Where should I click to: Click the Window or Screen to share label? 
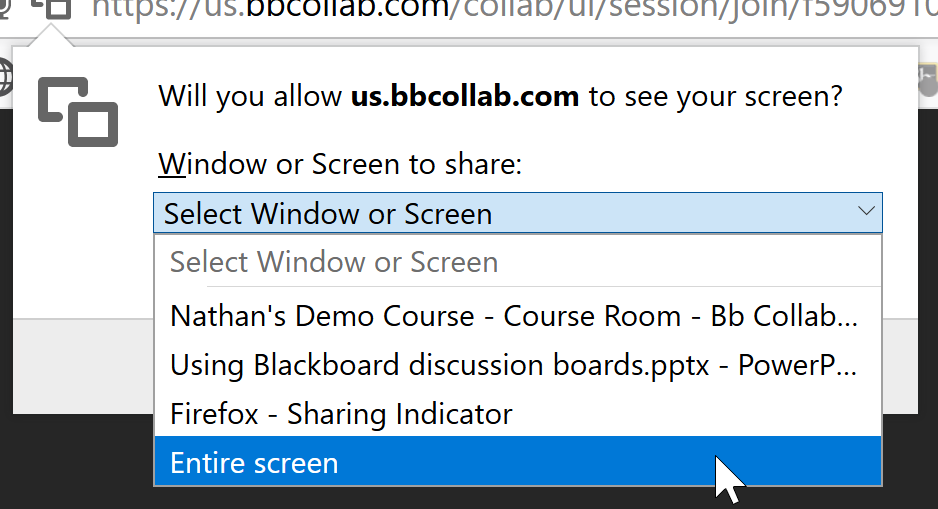click(x=340, y=164)
